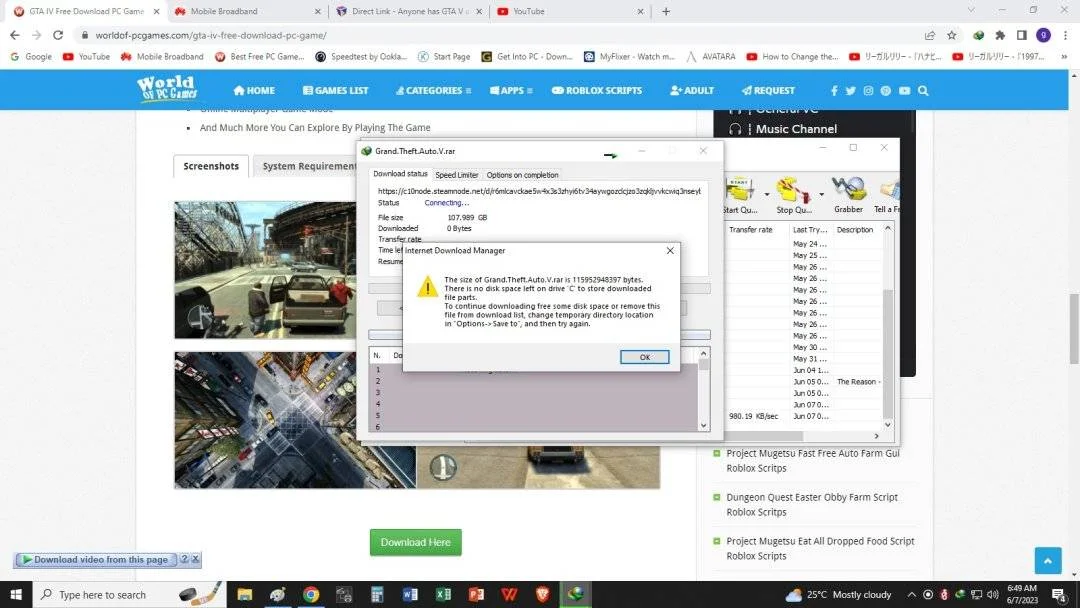Open HOME in site navigation

coord(254,90)
